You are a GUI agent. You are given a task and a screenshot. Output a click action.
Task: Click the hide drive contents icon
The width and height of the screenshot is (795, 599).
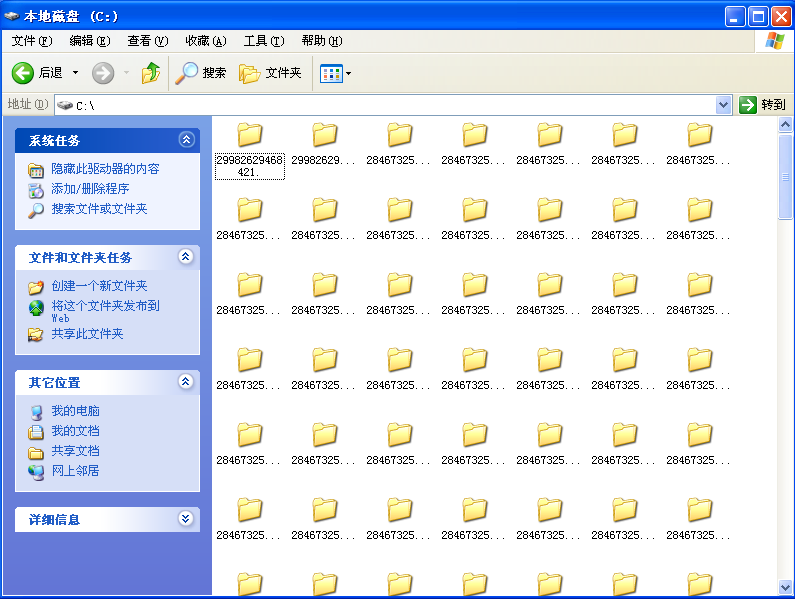(35, 170)
